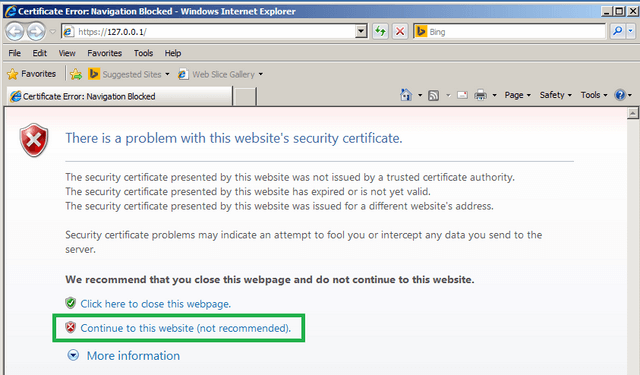Open the Safety dropdown menu
The image size is (640, 375).
click(556, 95)
